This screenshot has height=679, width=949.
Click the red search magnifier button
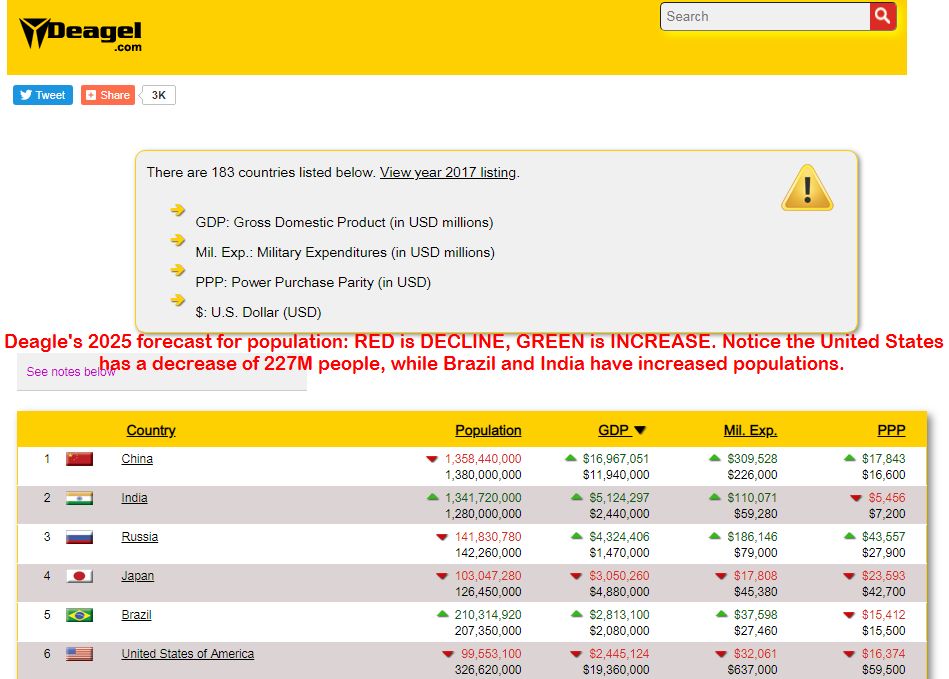(882, 16)
